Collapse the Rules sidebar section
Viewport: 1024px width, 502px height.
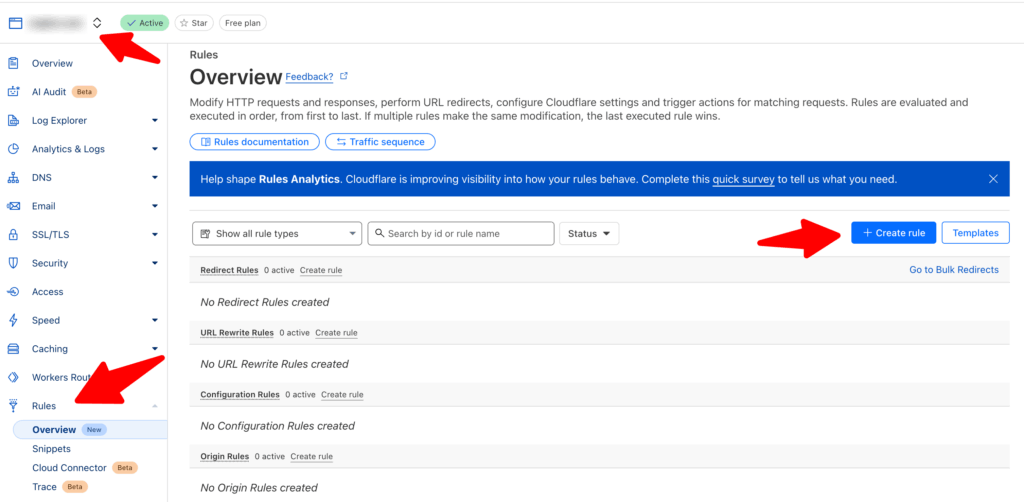point(155,406)
